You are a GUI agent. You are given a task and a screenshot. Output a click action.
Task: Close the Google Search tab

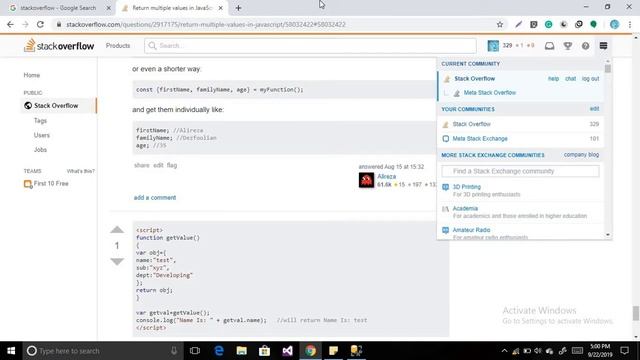(109, 8)
